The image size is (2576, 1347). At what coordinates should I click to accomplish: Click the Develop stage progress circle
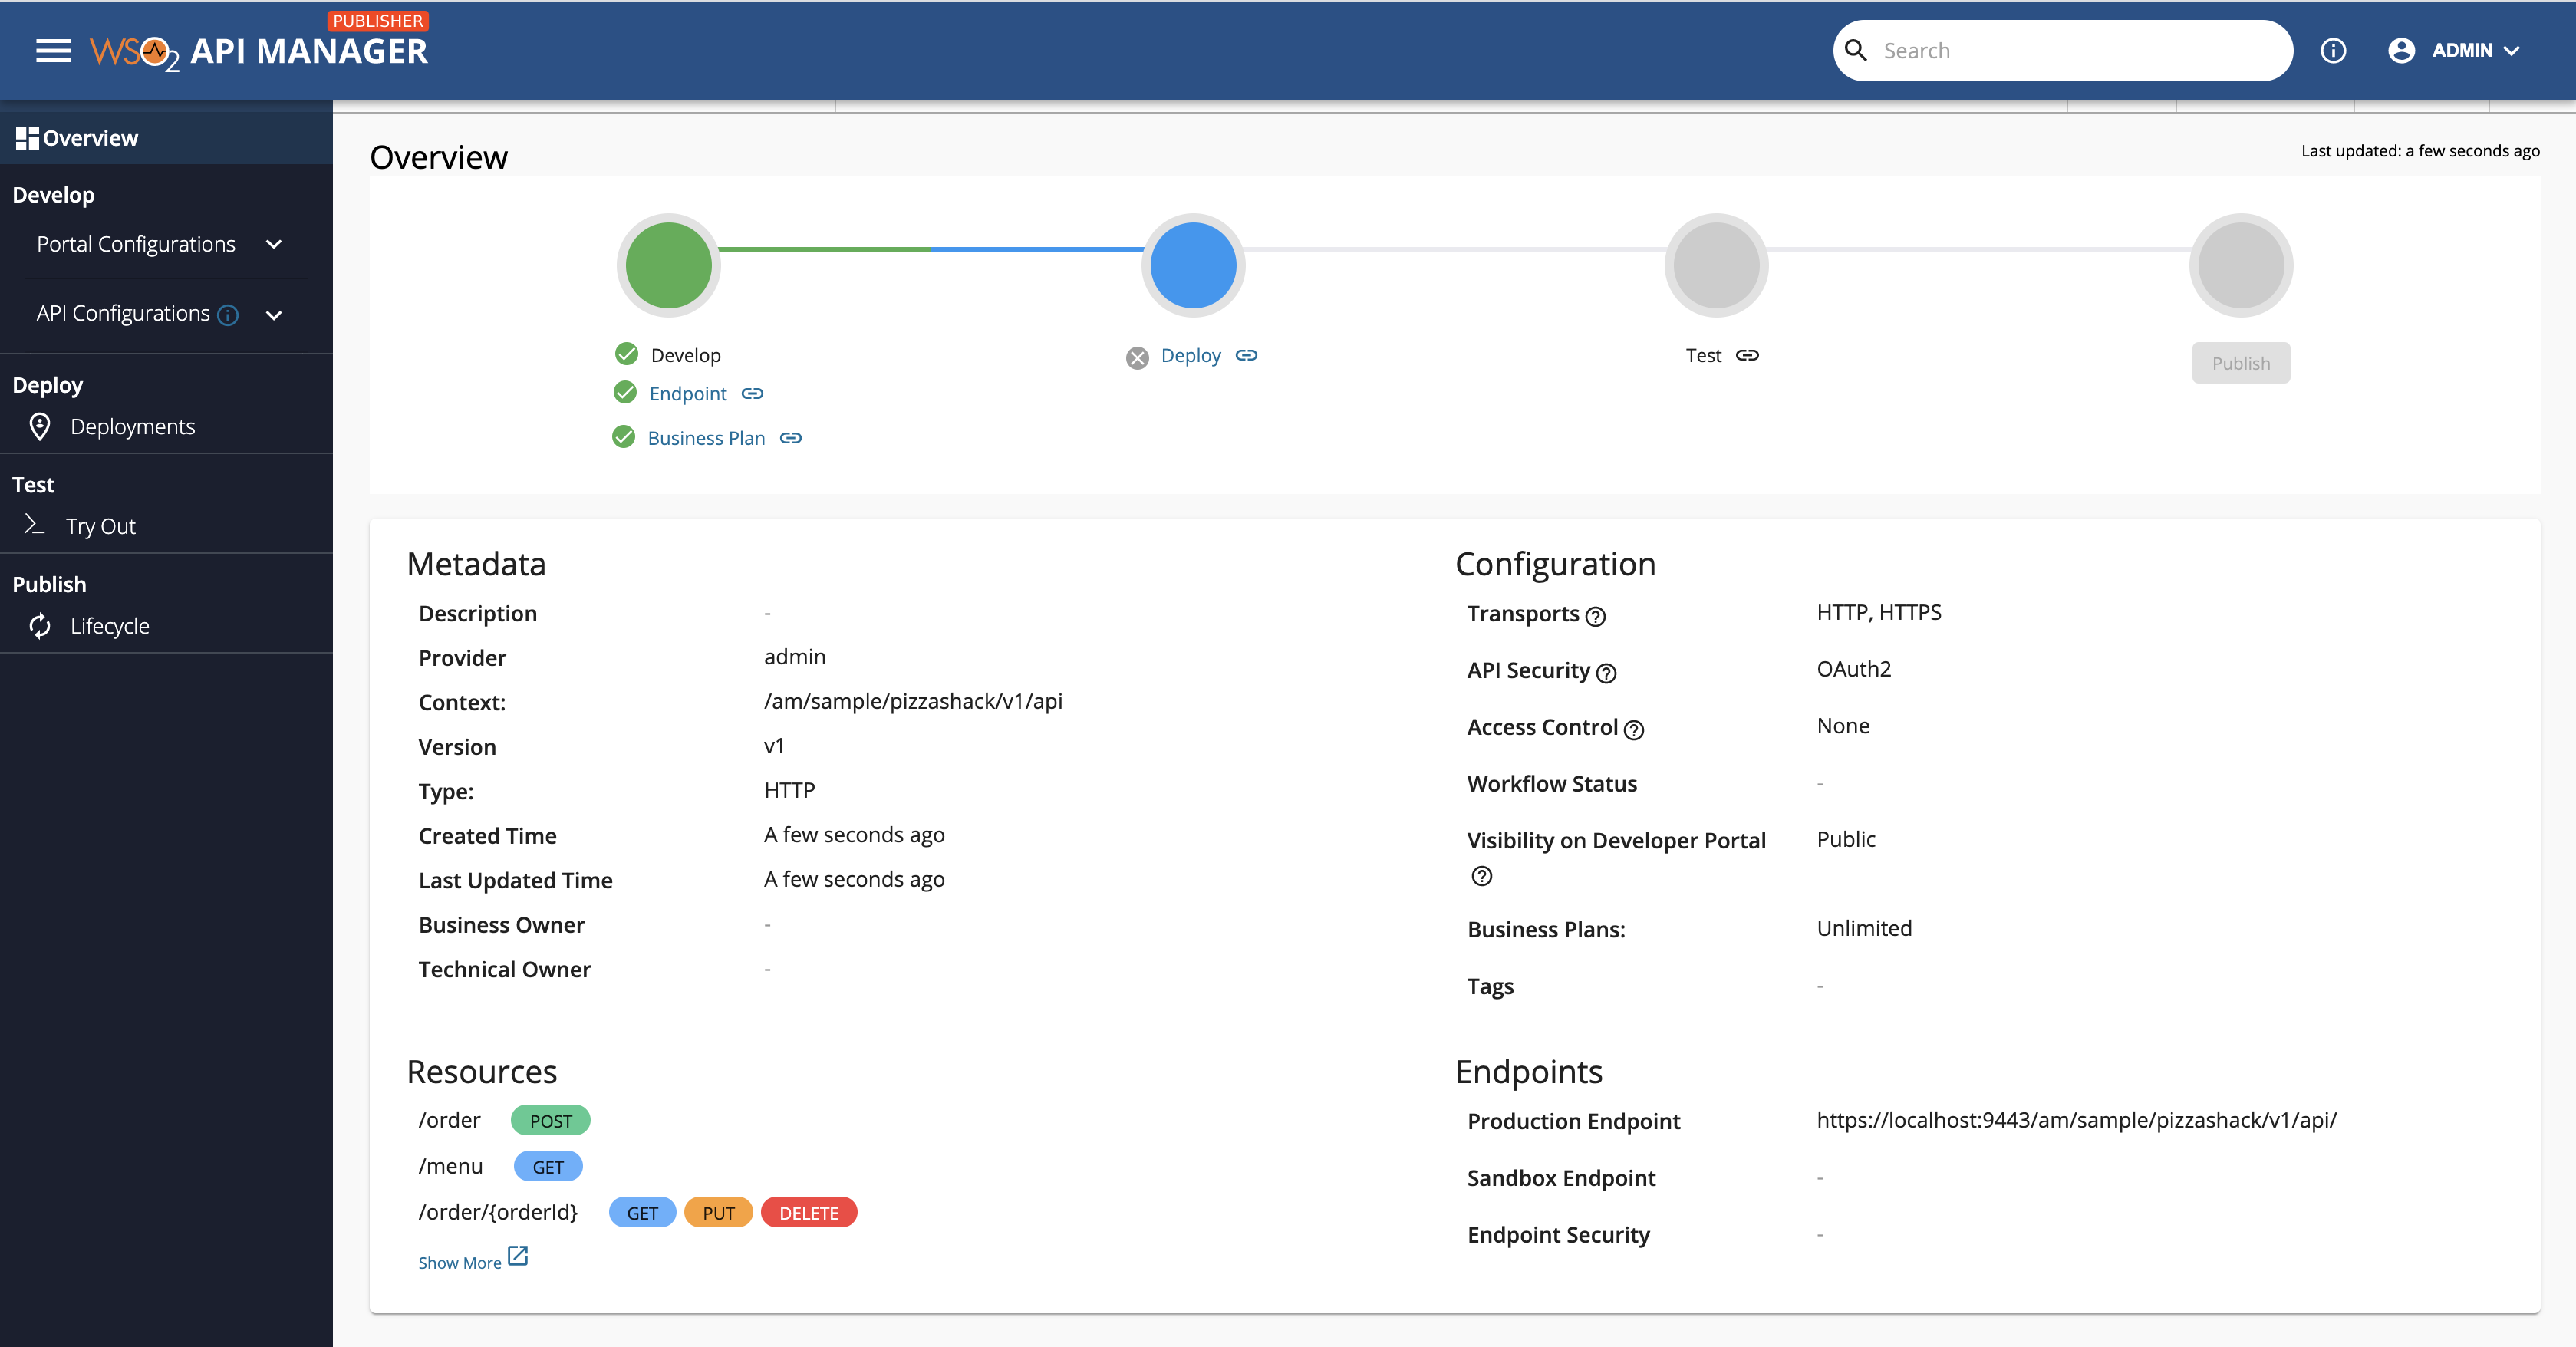click(x=667, y=264)
